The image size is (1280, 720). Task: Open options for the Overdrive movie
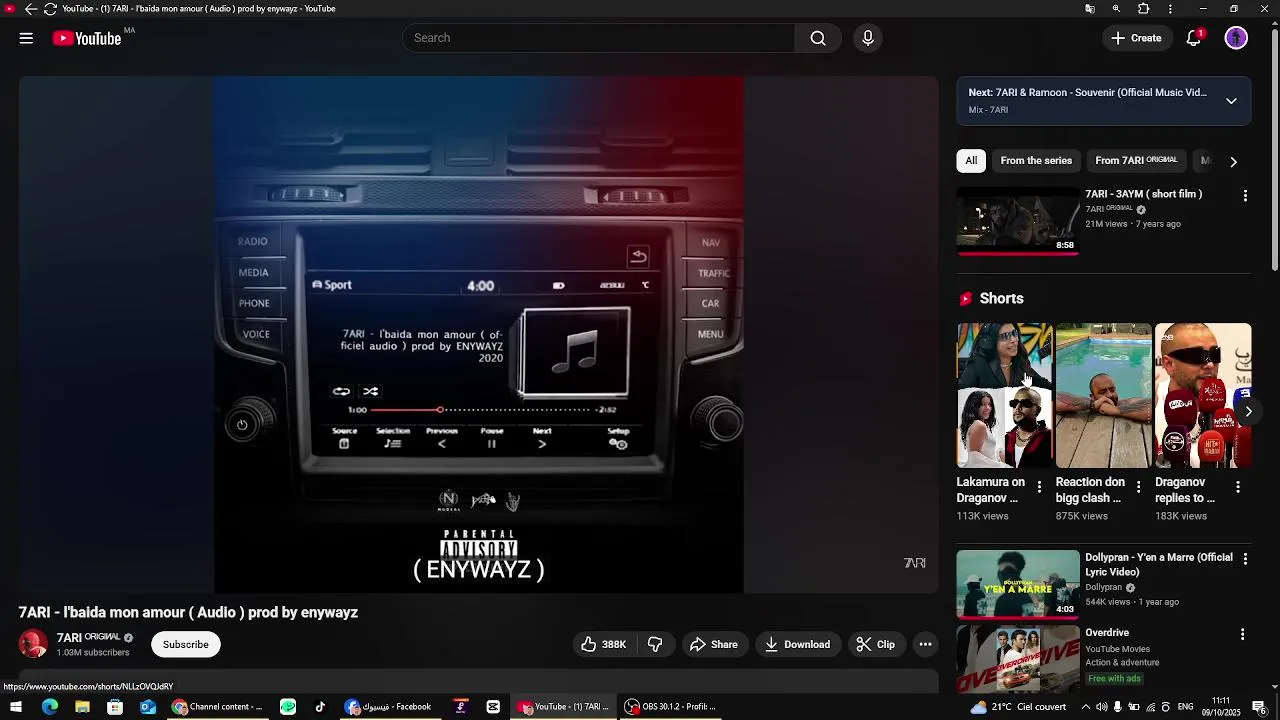(1243, 635)
